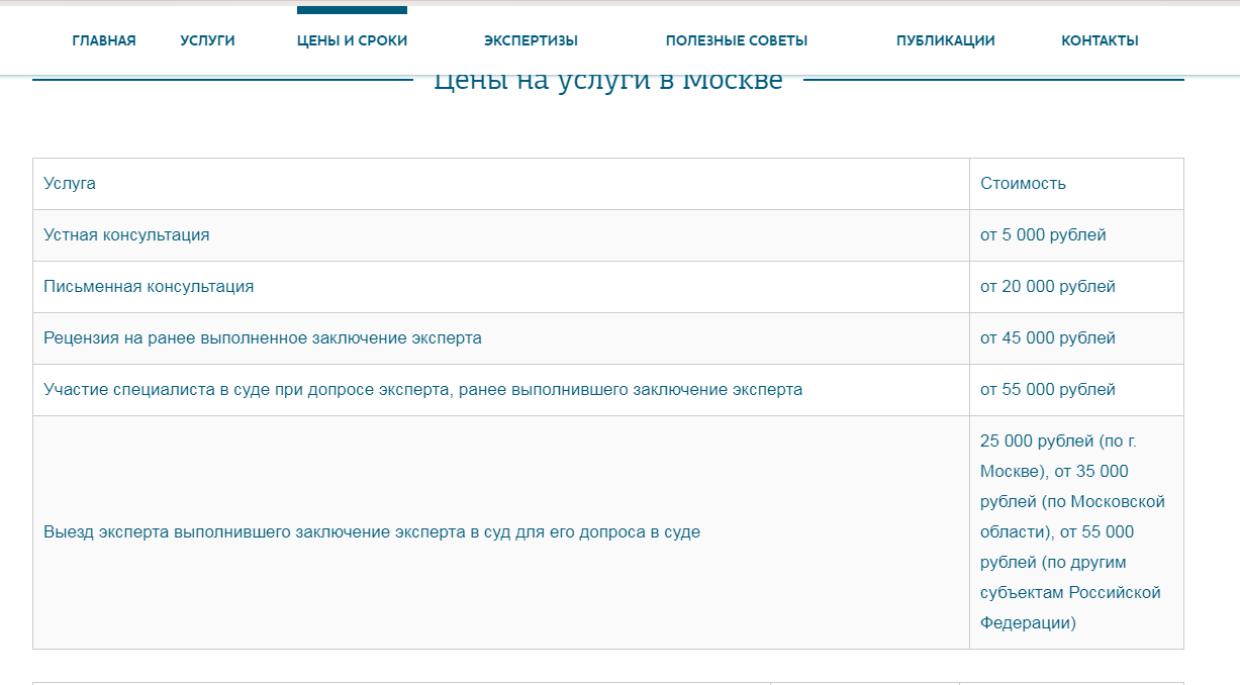The height and width of the screenshot is (685, 1240).
Task: Click the Письменная консультация service text
Action: 148,288
